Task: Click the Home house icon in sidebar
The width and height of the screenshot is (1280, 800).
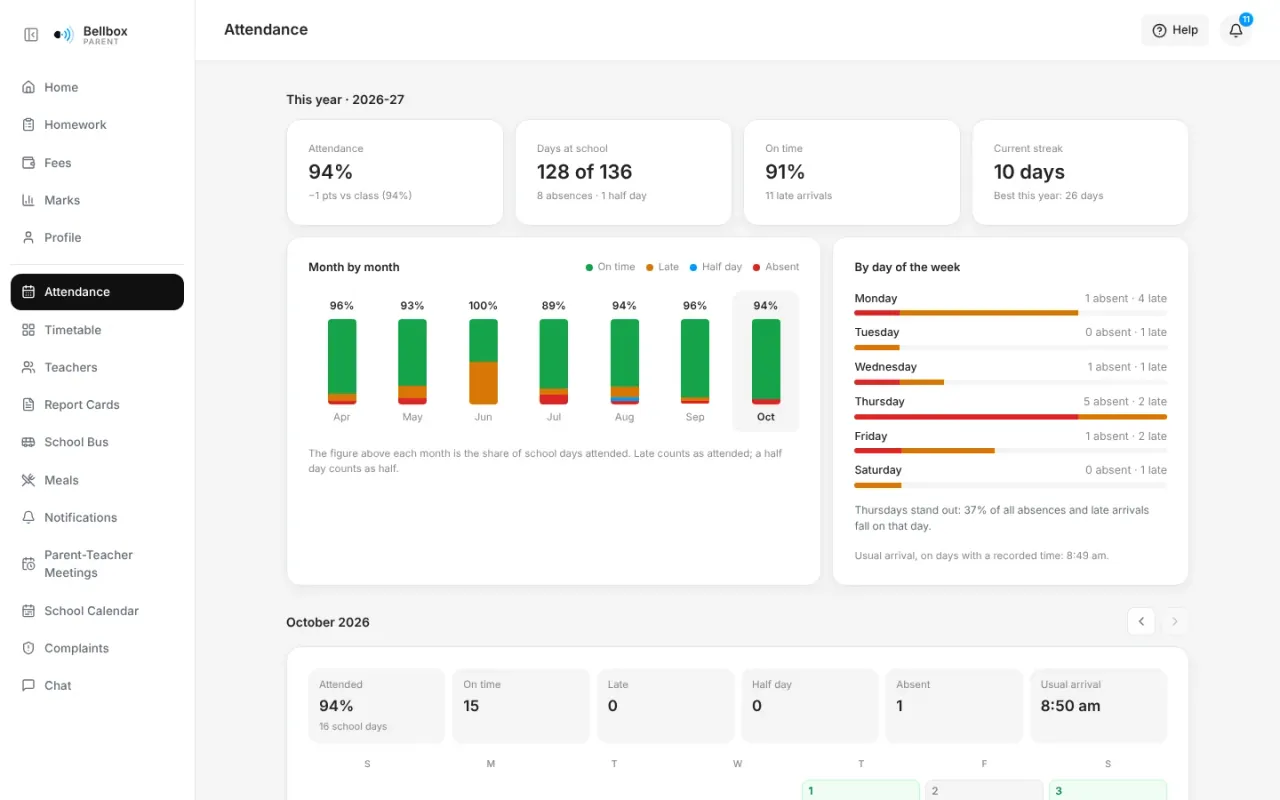Action: tap(28, 87)
